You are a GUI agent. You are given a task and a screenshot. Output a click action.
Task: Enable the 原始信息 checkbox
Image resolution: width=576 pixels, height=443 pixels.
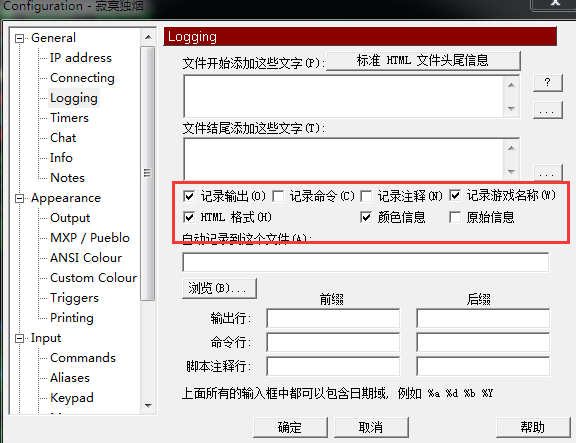pos(455,217)
